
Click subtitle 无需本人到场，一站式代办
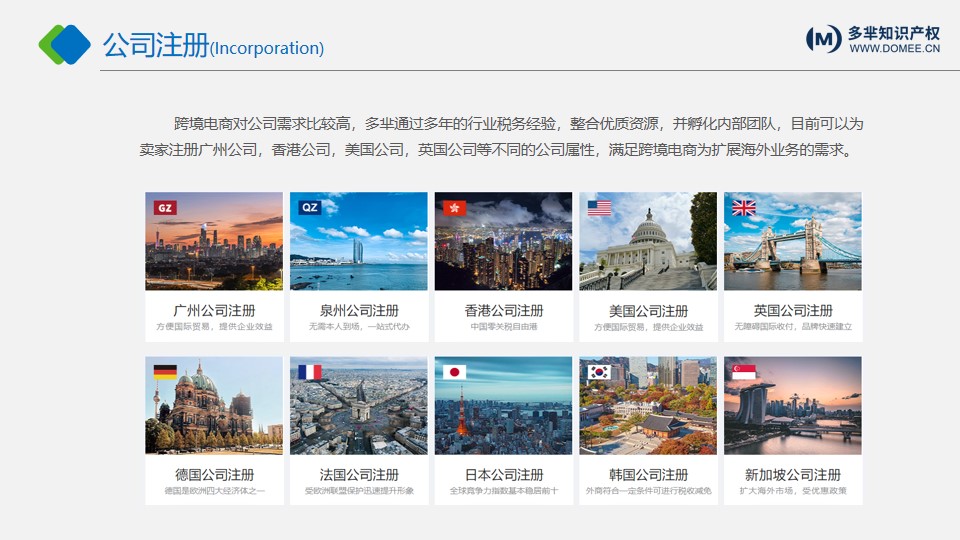359,327
